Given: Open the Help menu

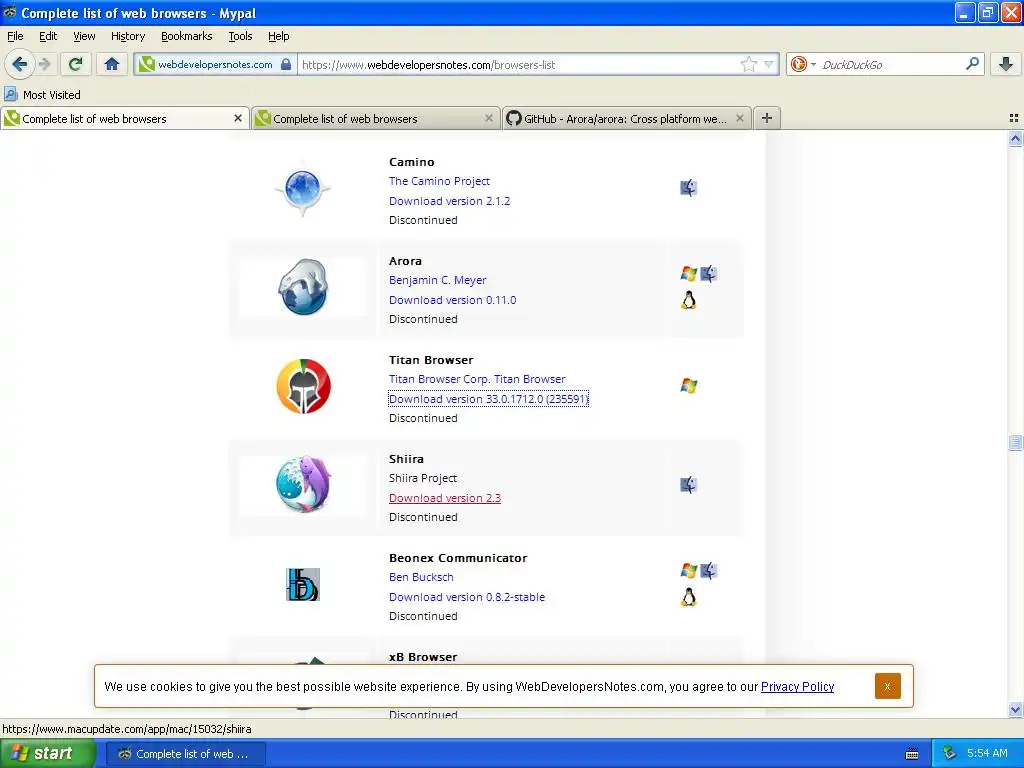Looking at the screenshot, I should point(278,36).
